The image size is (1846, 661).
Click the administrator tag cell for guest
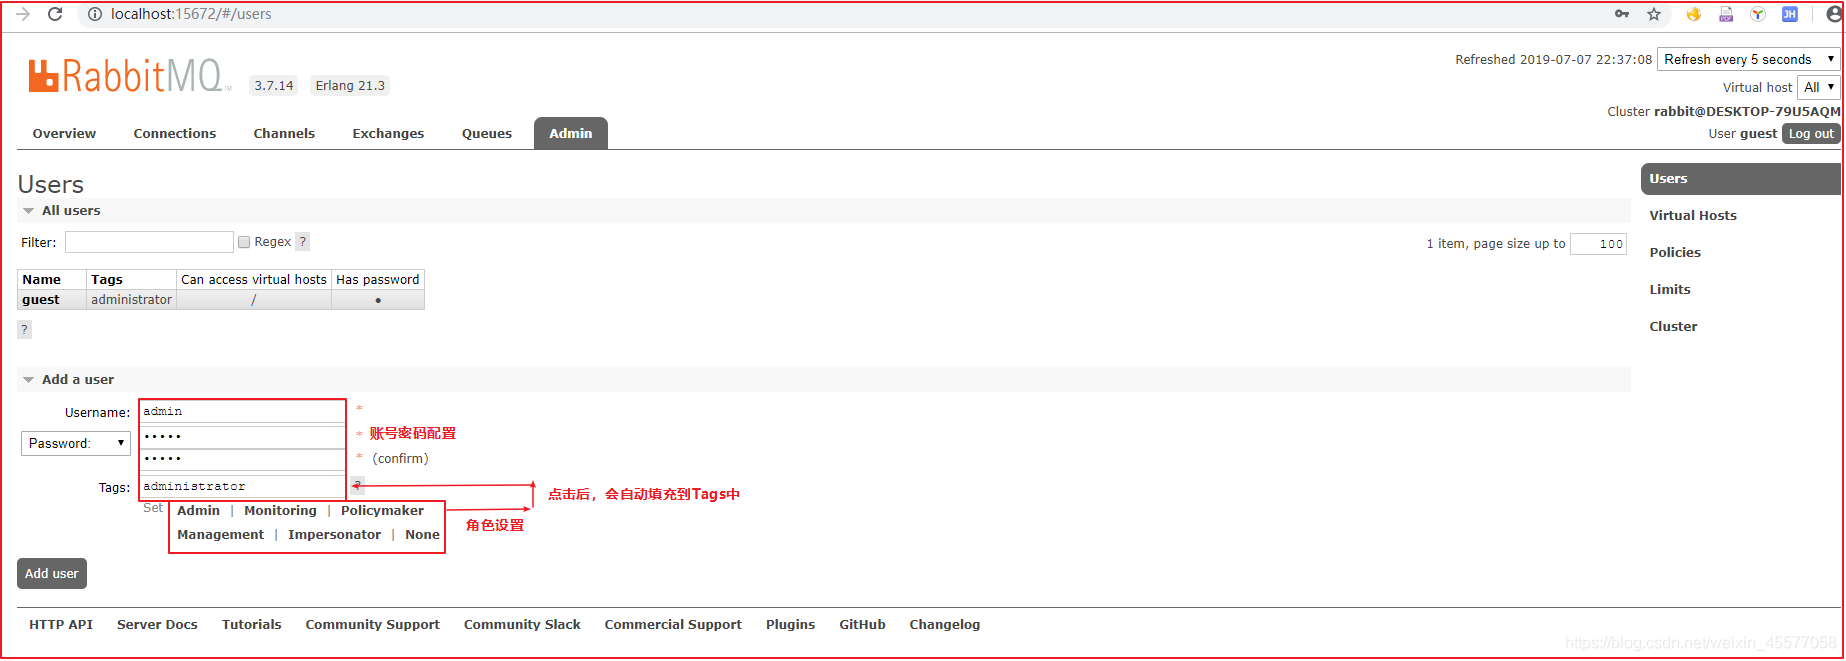coord(131,299)
